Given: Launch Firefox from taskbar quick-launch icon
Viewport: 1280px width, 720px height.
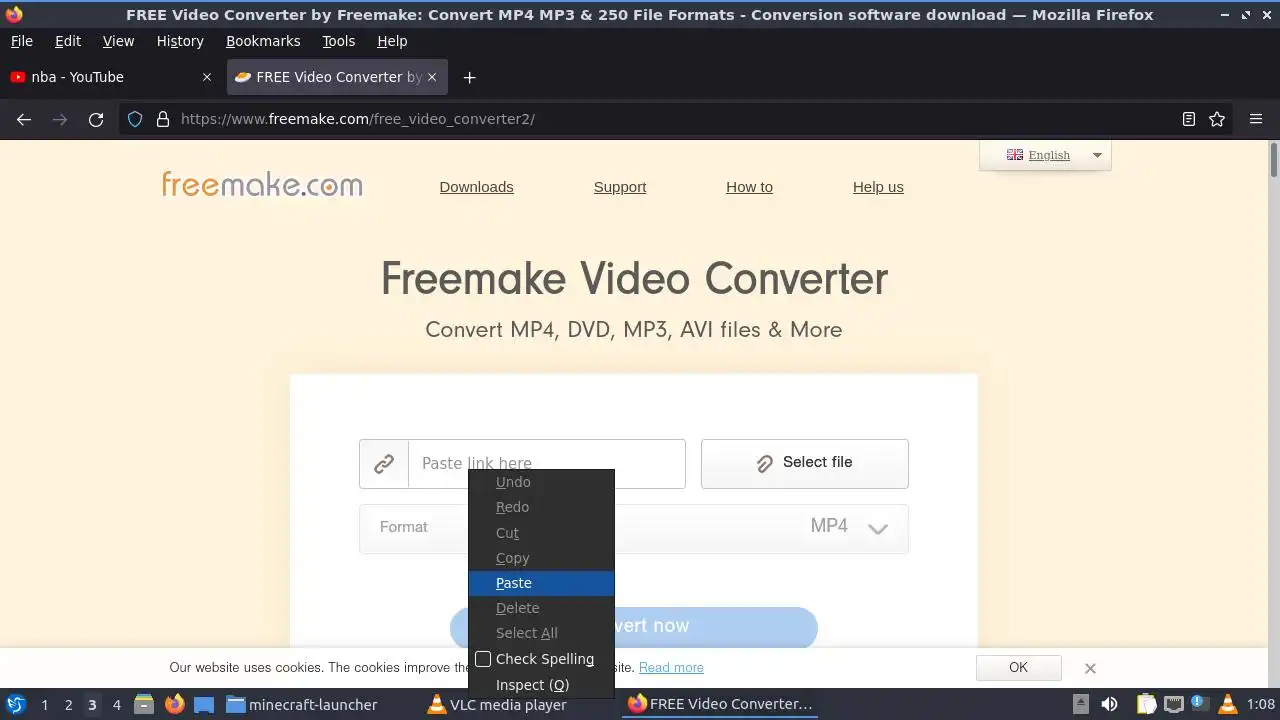Looking at the screenshot, I should (x=175, y=704).
